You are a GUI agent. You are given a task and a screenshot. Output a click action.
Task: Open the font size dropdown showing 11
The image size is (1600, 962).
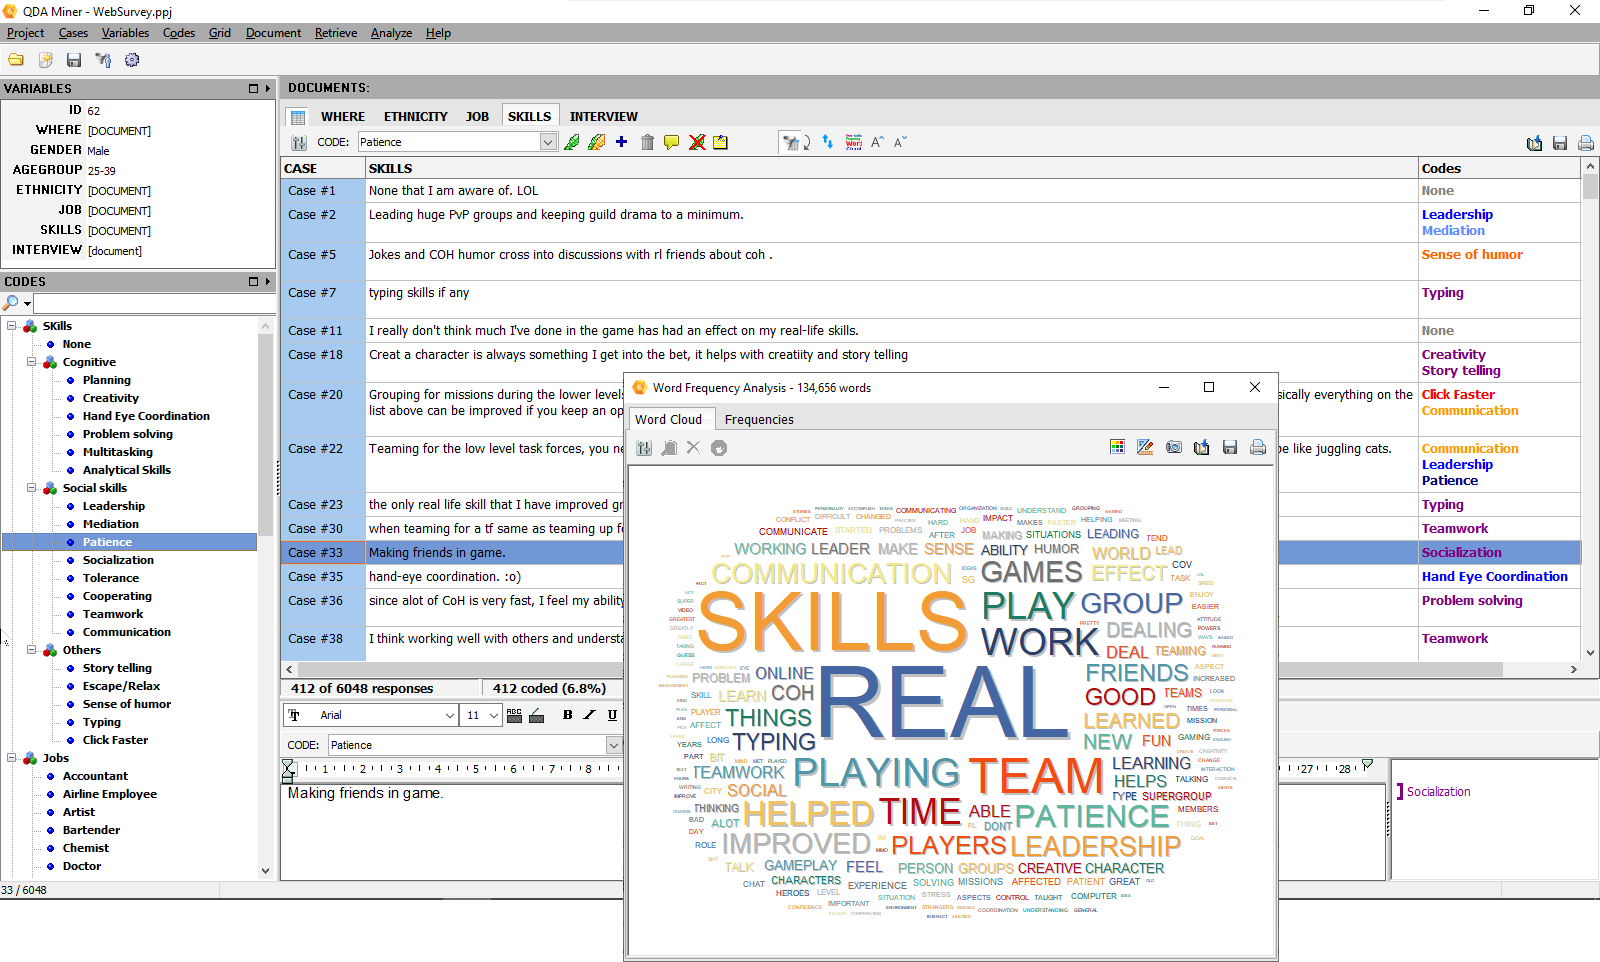pyautogui.click(x=493, y=715)
